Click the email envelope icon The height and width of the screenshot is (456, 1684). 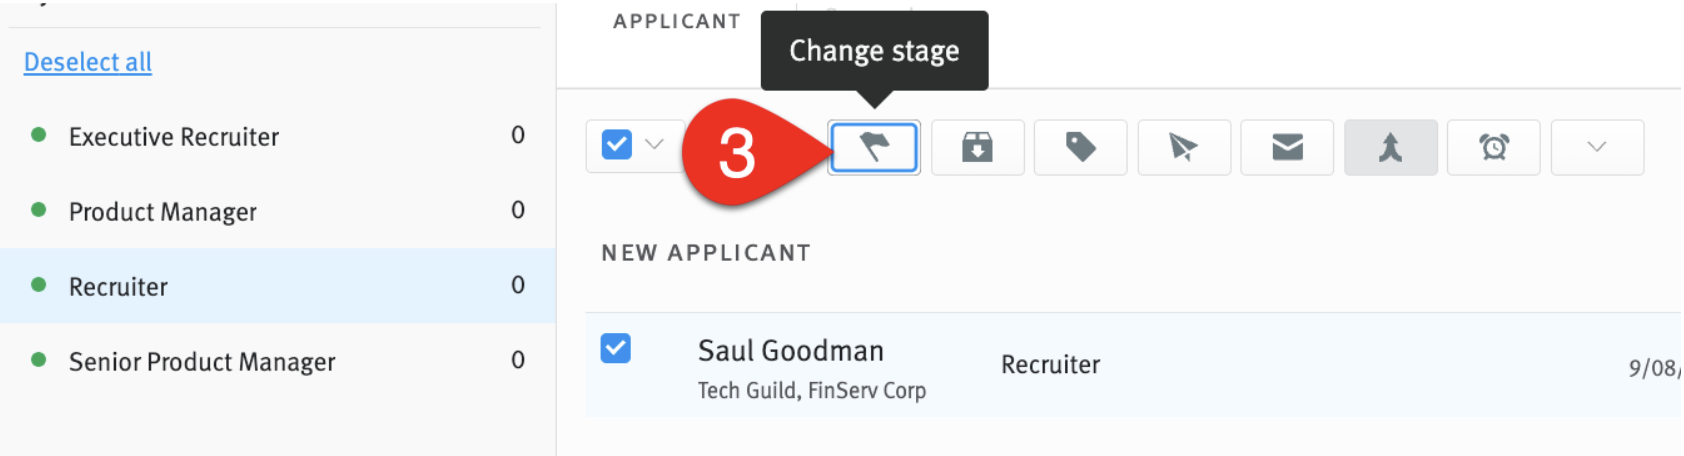click(x=1287, y=148)
